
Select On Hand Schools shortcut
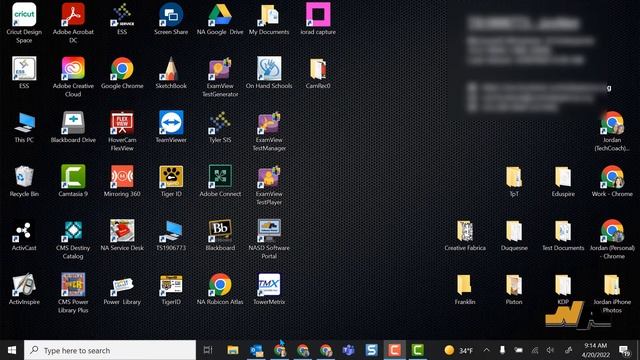(269, 73)
